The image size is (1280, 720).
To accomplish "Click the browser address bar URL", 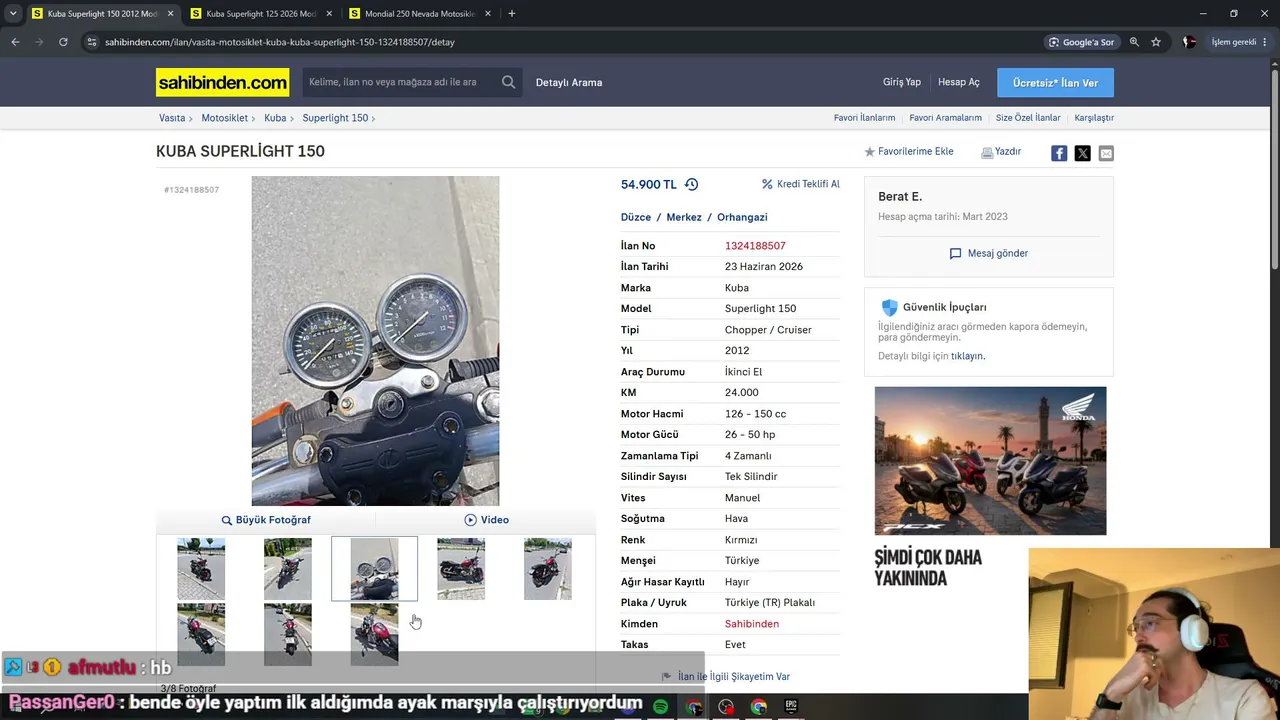I will click(280, 42).
